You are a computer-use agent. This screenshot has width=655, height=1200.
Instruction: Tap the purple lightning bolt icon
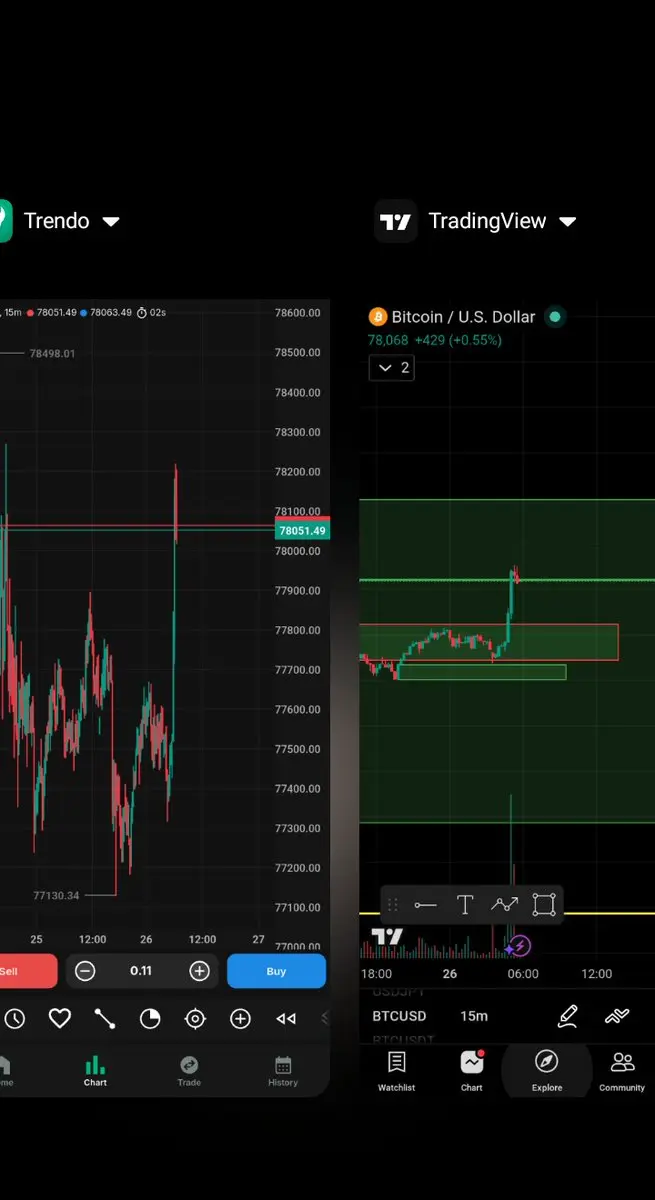pos(520,945)
